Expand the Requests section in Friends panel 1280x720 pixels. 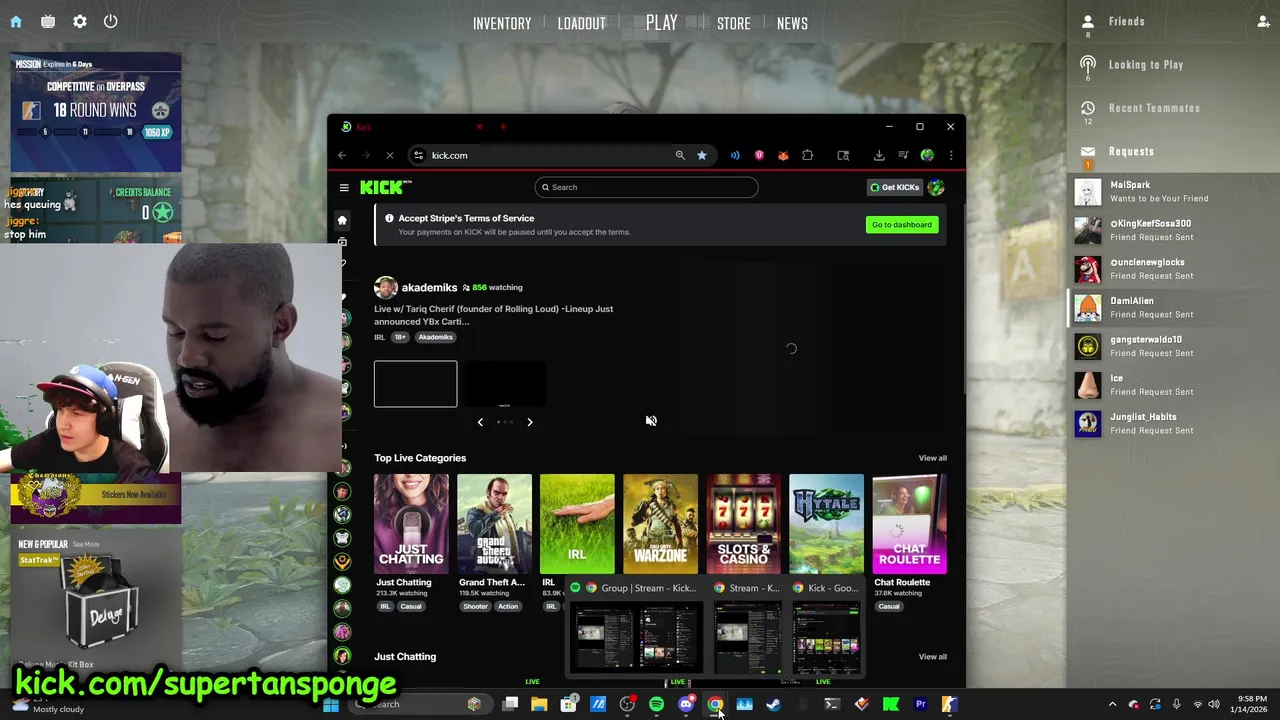[1131, 151]
